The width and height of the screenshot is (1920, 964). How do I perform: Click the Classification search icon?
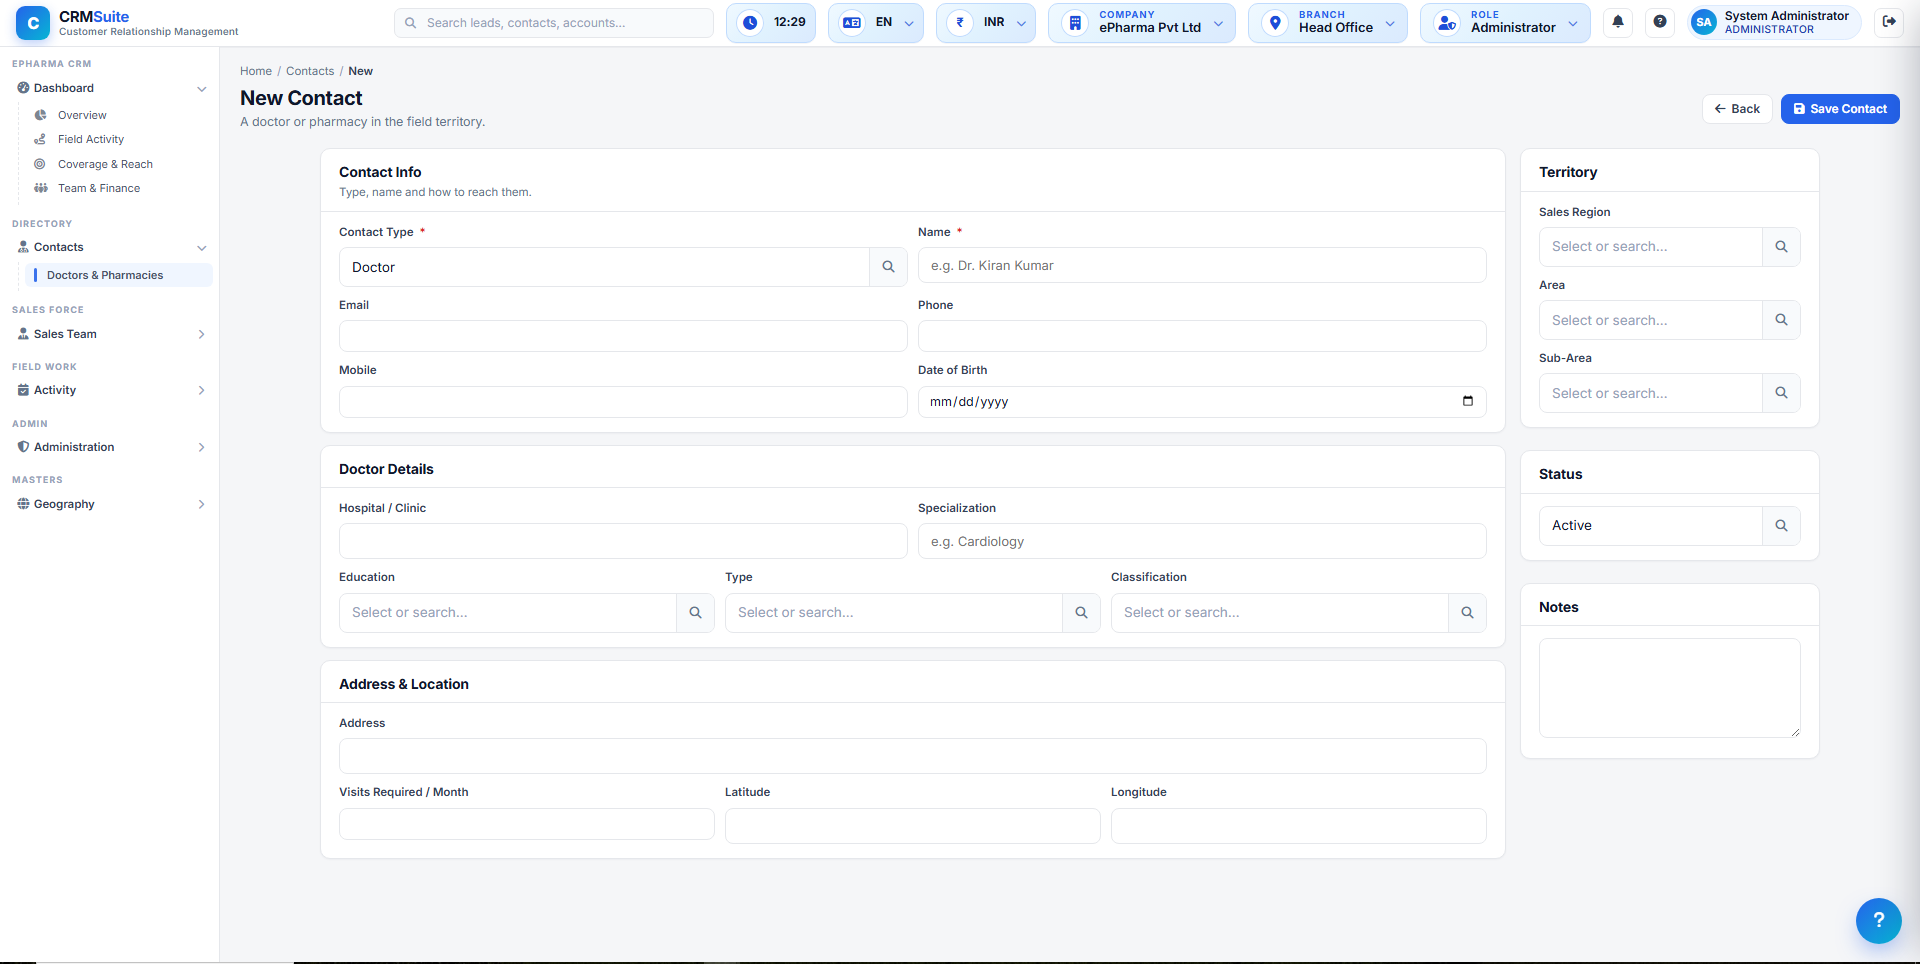click(x=1467, y=613)
